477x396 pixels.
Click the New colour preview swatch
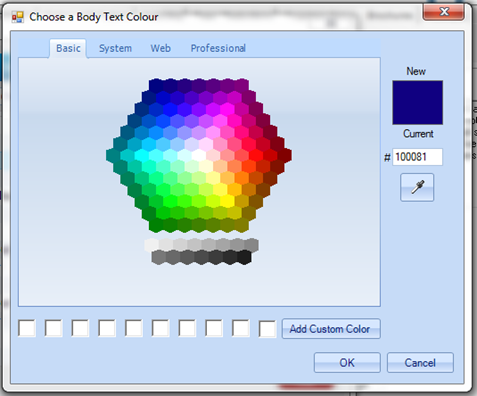coord(418,102)
